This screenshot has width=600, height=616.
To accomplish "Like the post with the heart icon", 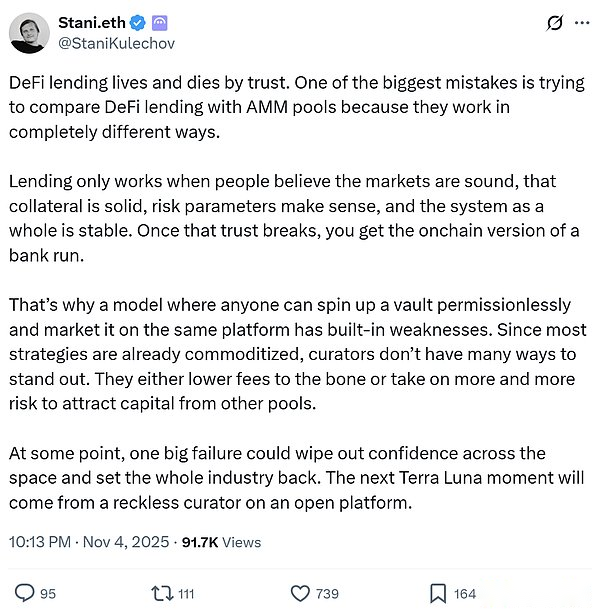I will [x=299, y=593].
